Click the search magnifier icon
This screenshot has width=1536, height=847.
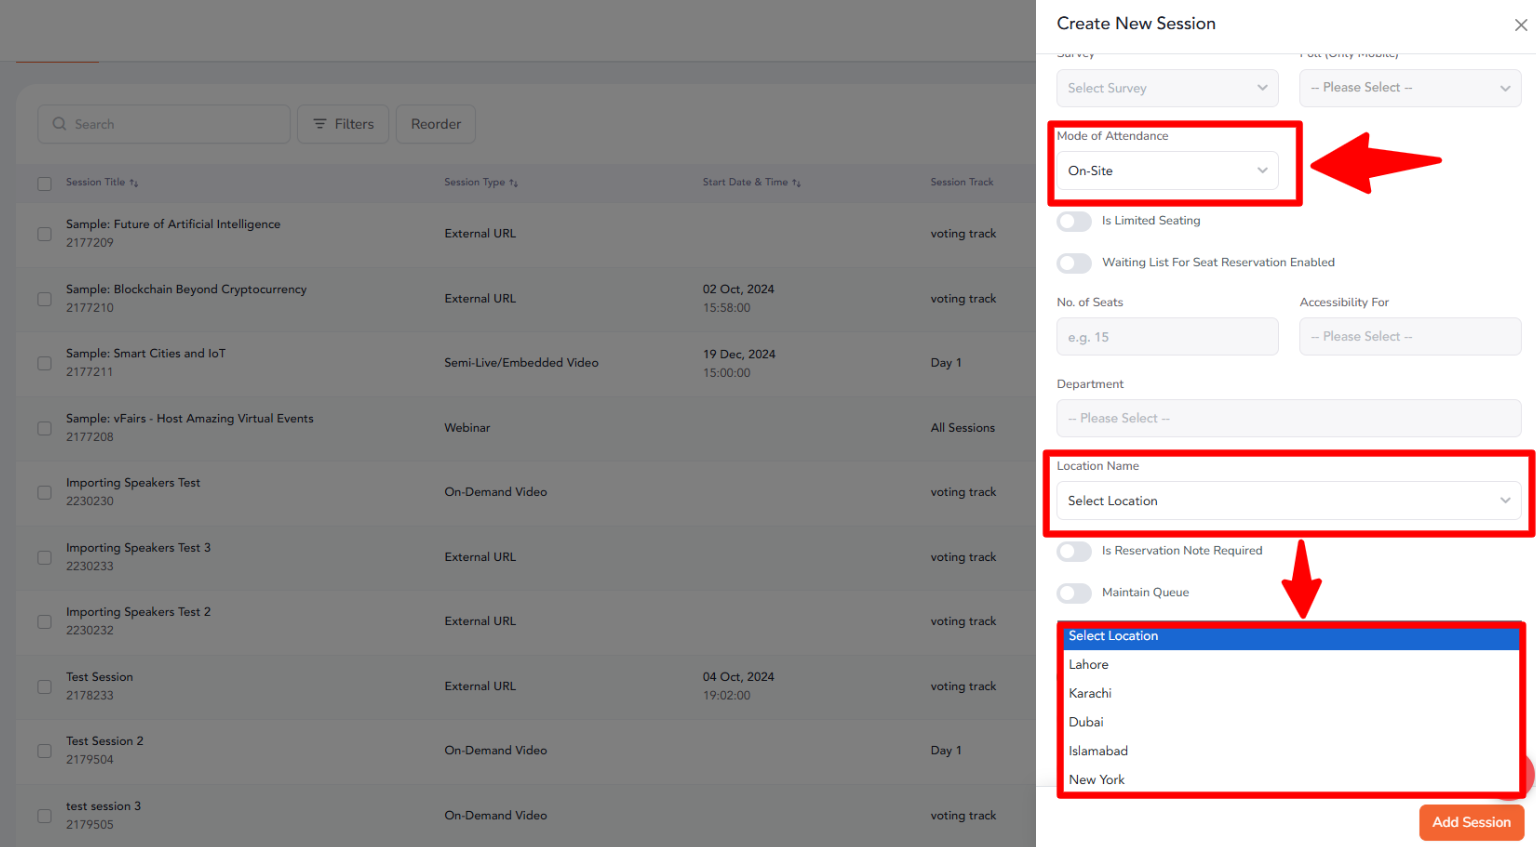click(x=59, y=124)
